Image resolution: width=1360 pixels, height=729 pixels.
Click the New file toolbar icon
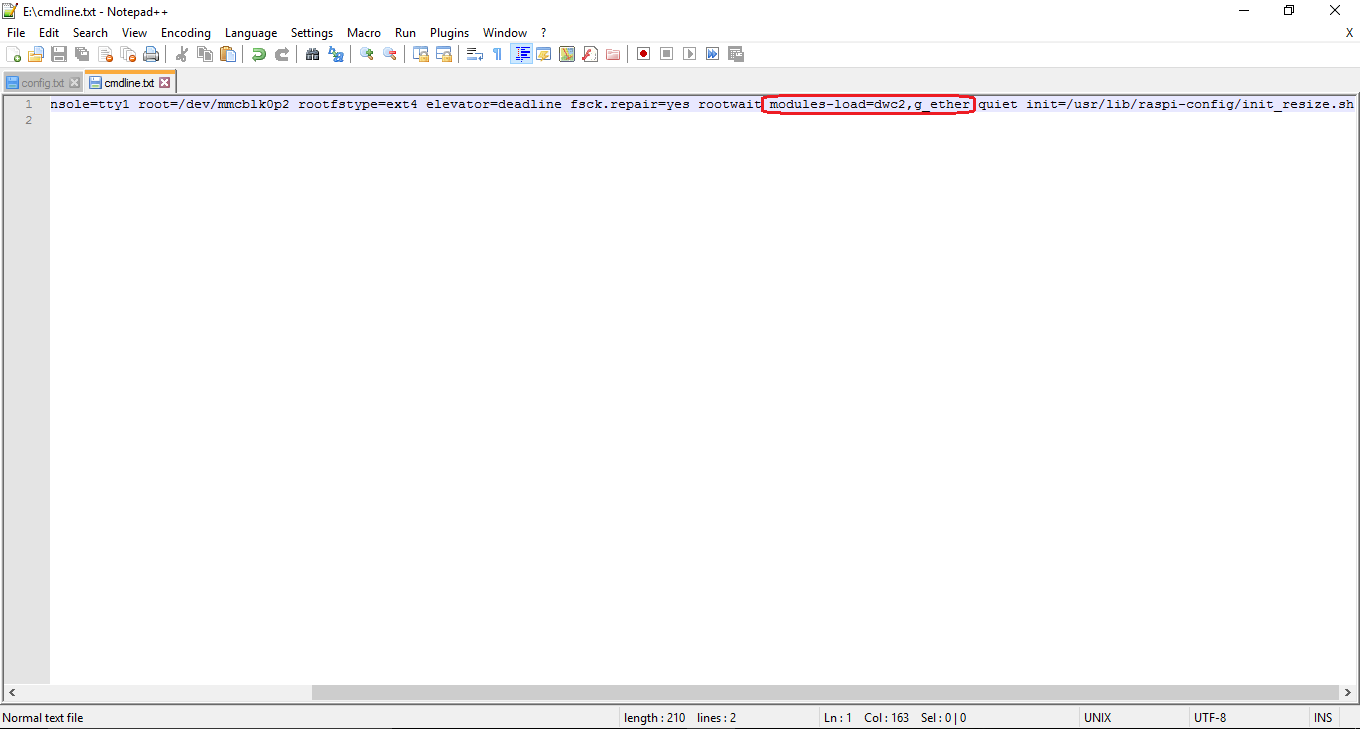coord(13,54)
